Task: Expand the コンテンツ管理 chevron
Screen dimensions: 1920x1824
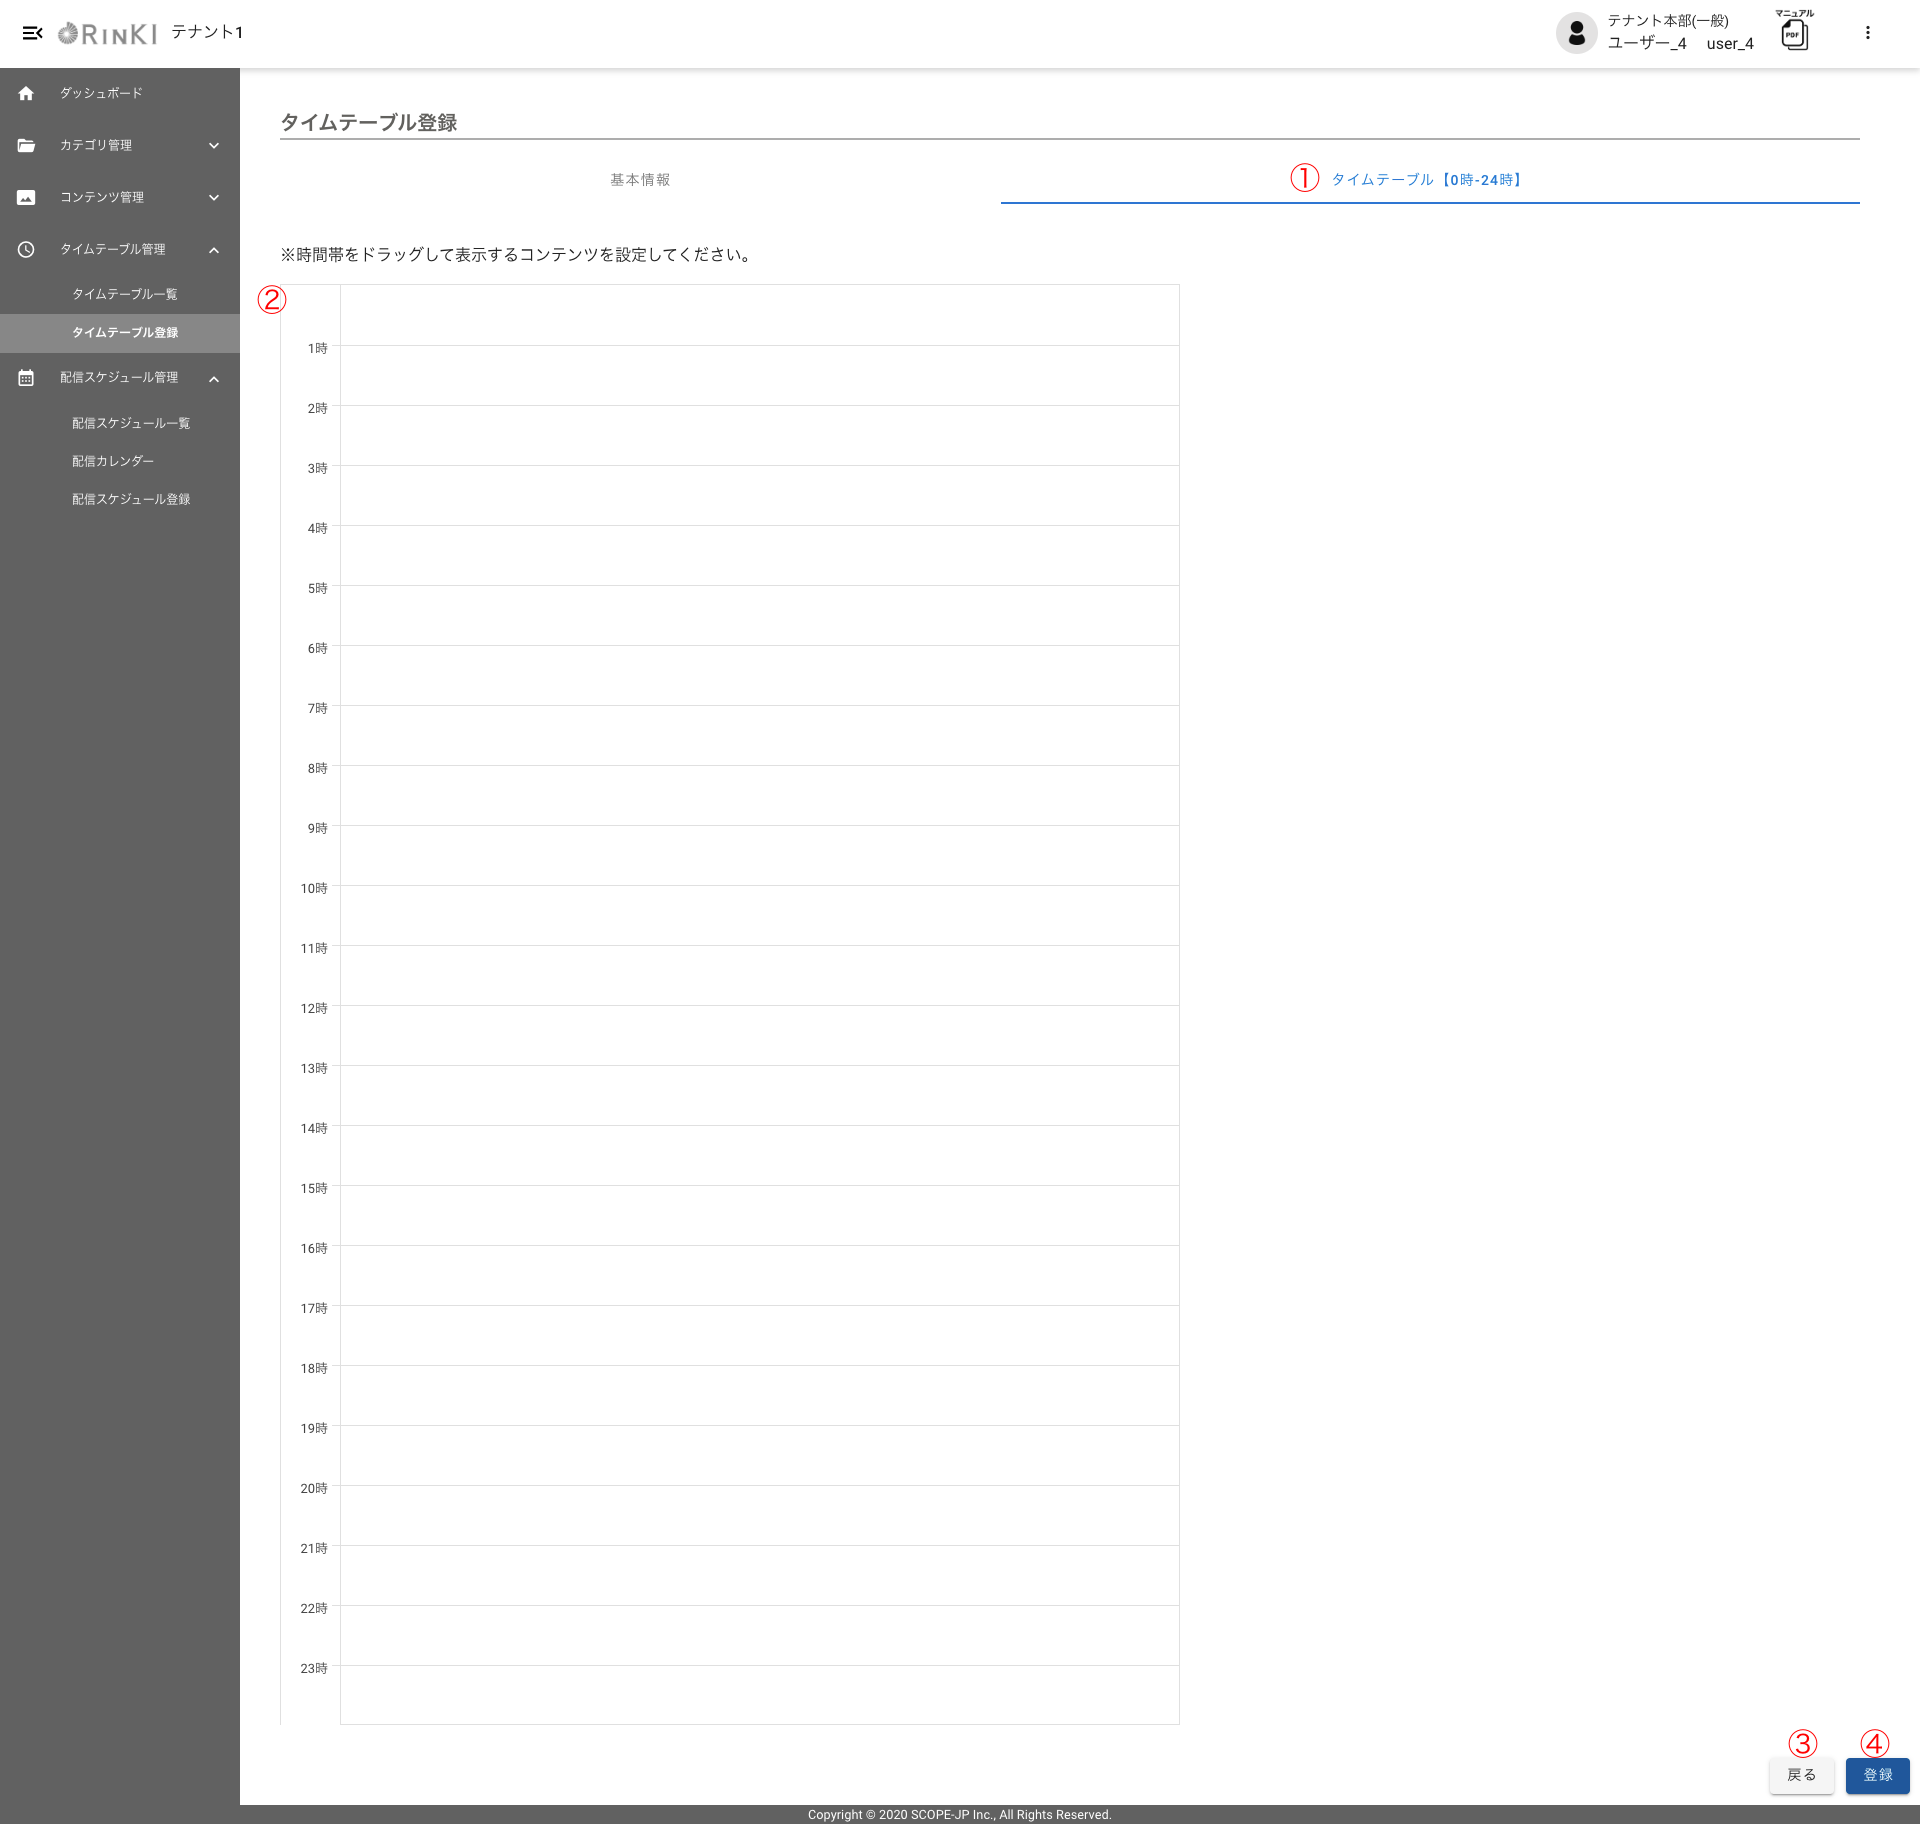Action: coord(214,197)
